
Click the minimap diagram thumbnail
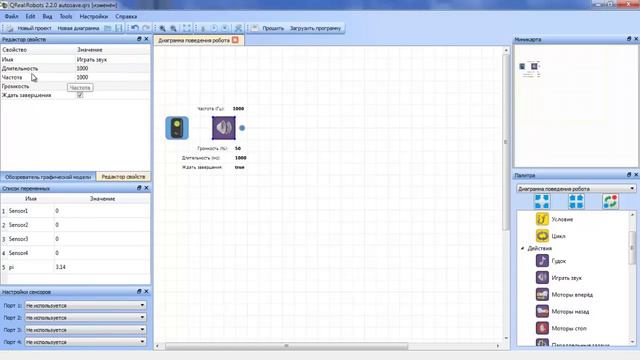[530, 68]
